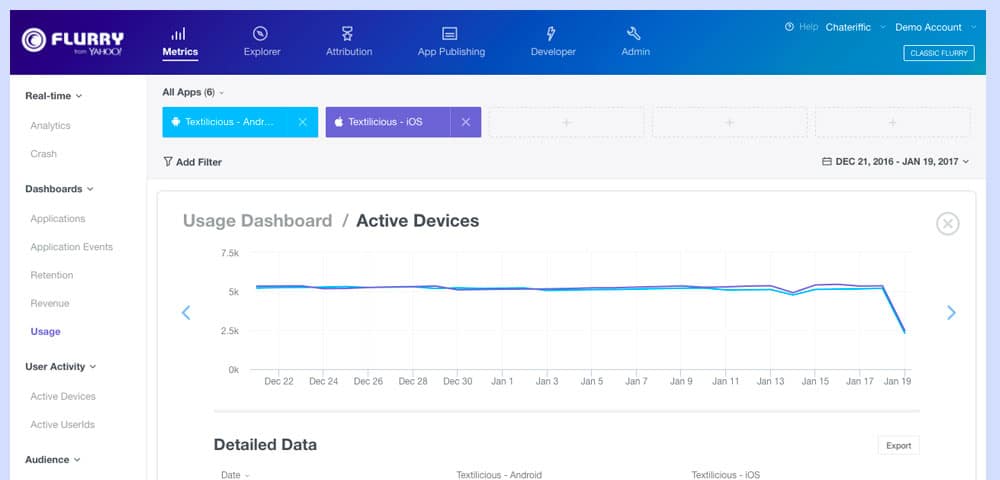The height and width of the screenshot is (480, 1000).
Task: Open the Retention dashboard
Action: click(x=52, y=275)
